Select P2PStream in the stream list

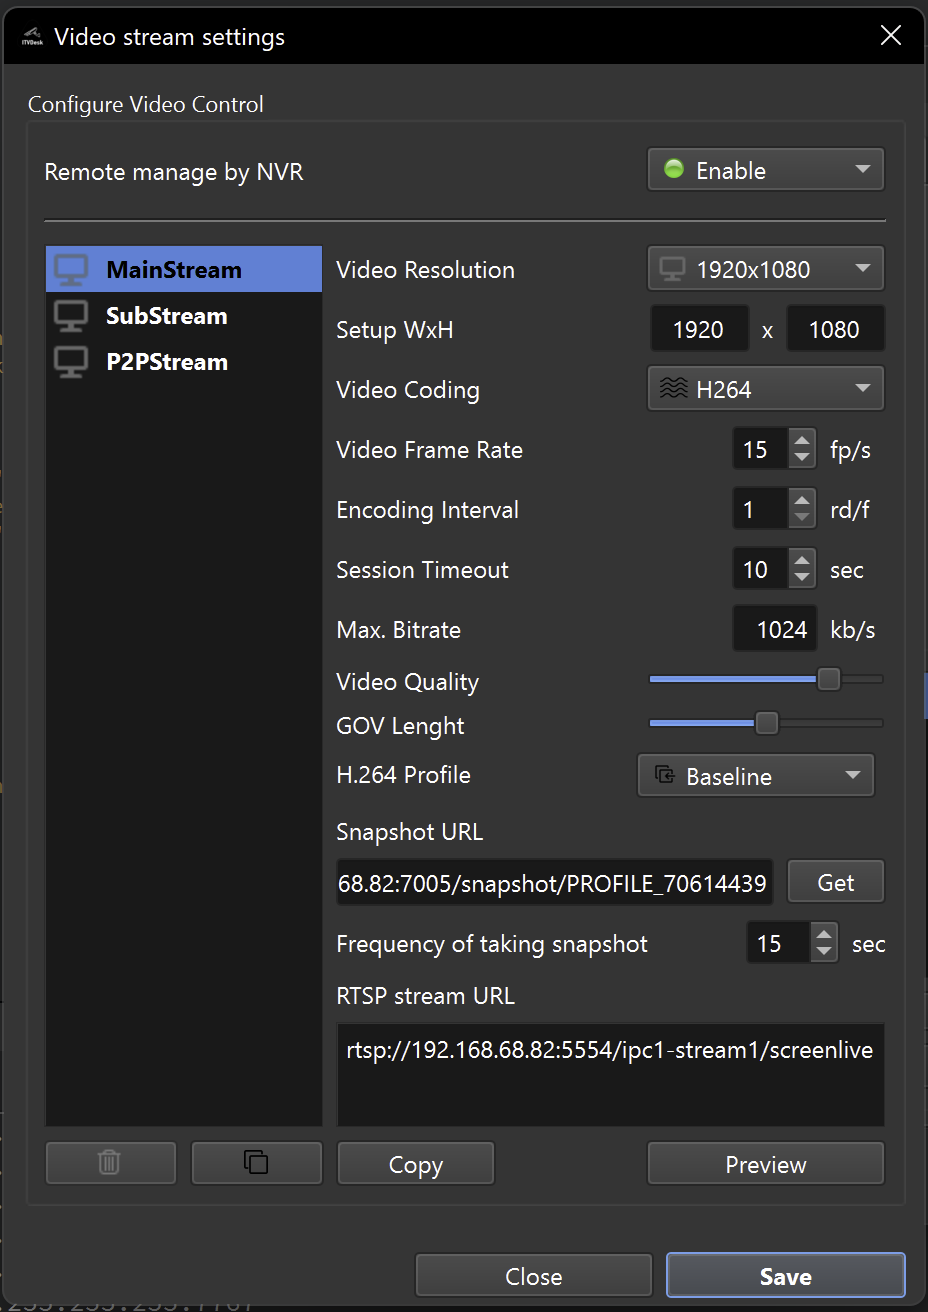click(167, 362)
